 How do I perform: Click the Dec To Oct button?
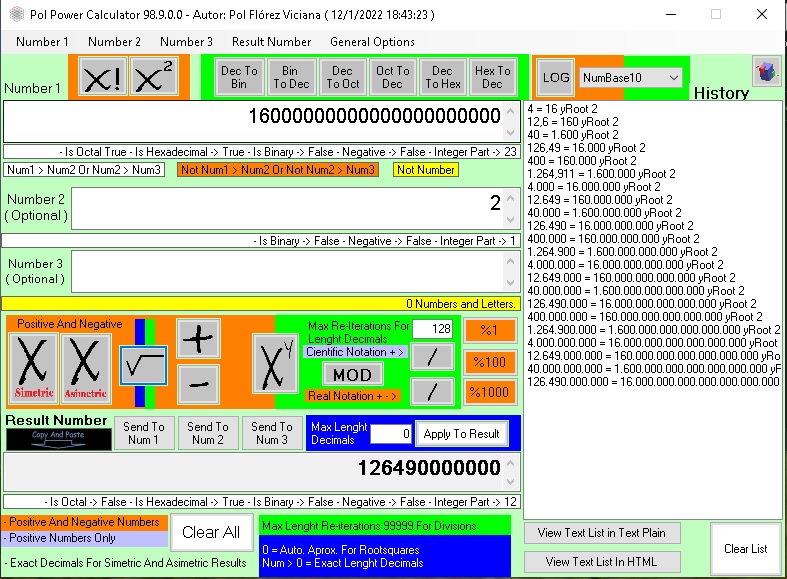[x=342, y=77]
